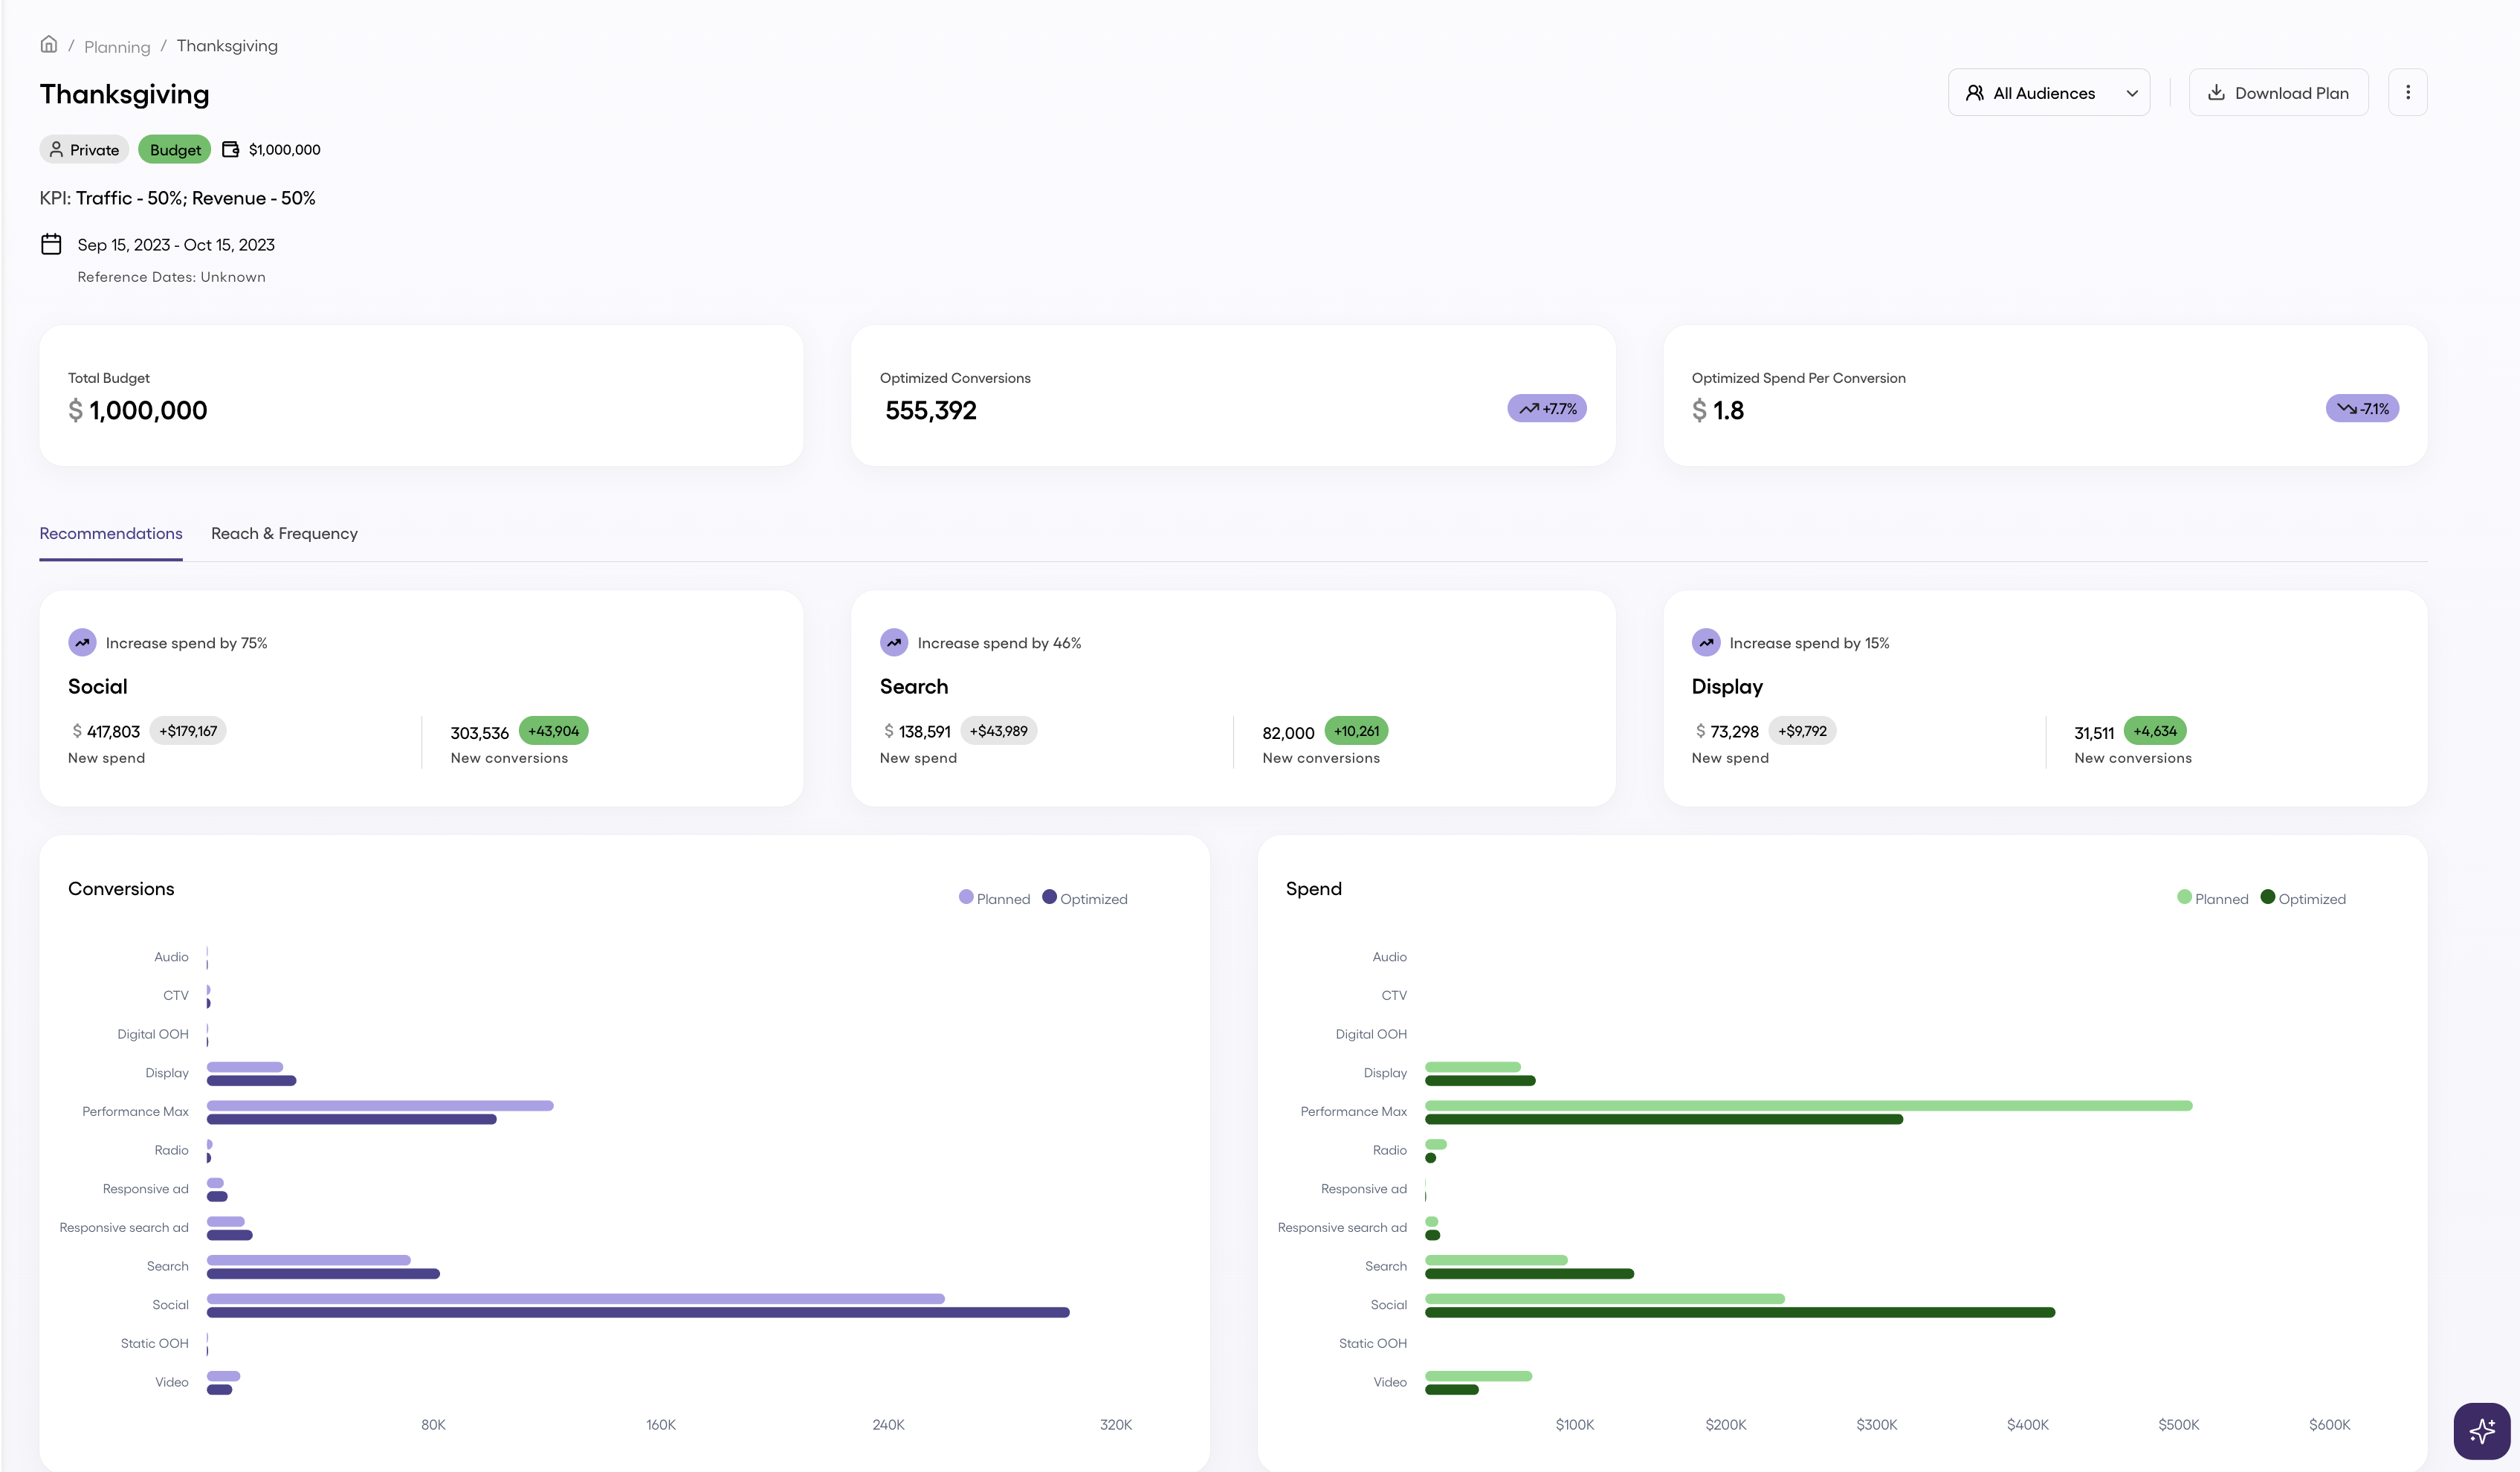Screen dimensions: 2520x1472
Task: Click the AI sparkle assistant button
Action: click(x=2481, y=1430)
